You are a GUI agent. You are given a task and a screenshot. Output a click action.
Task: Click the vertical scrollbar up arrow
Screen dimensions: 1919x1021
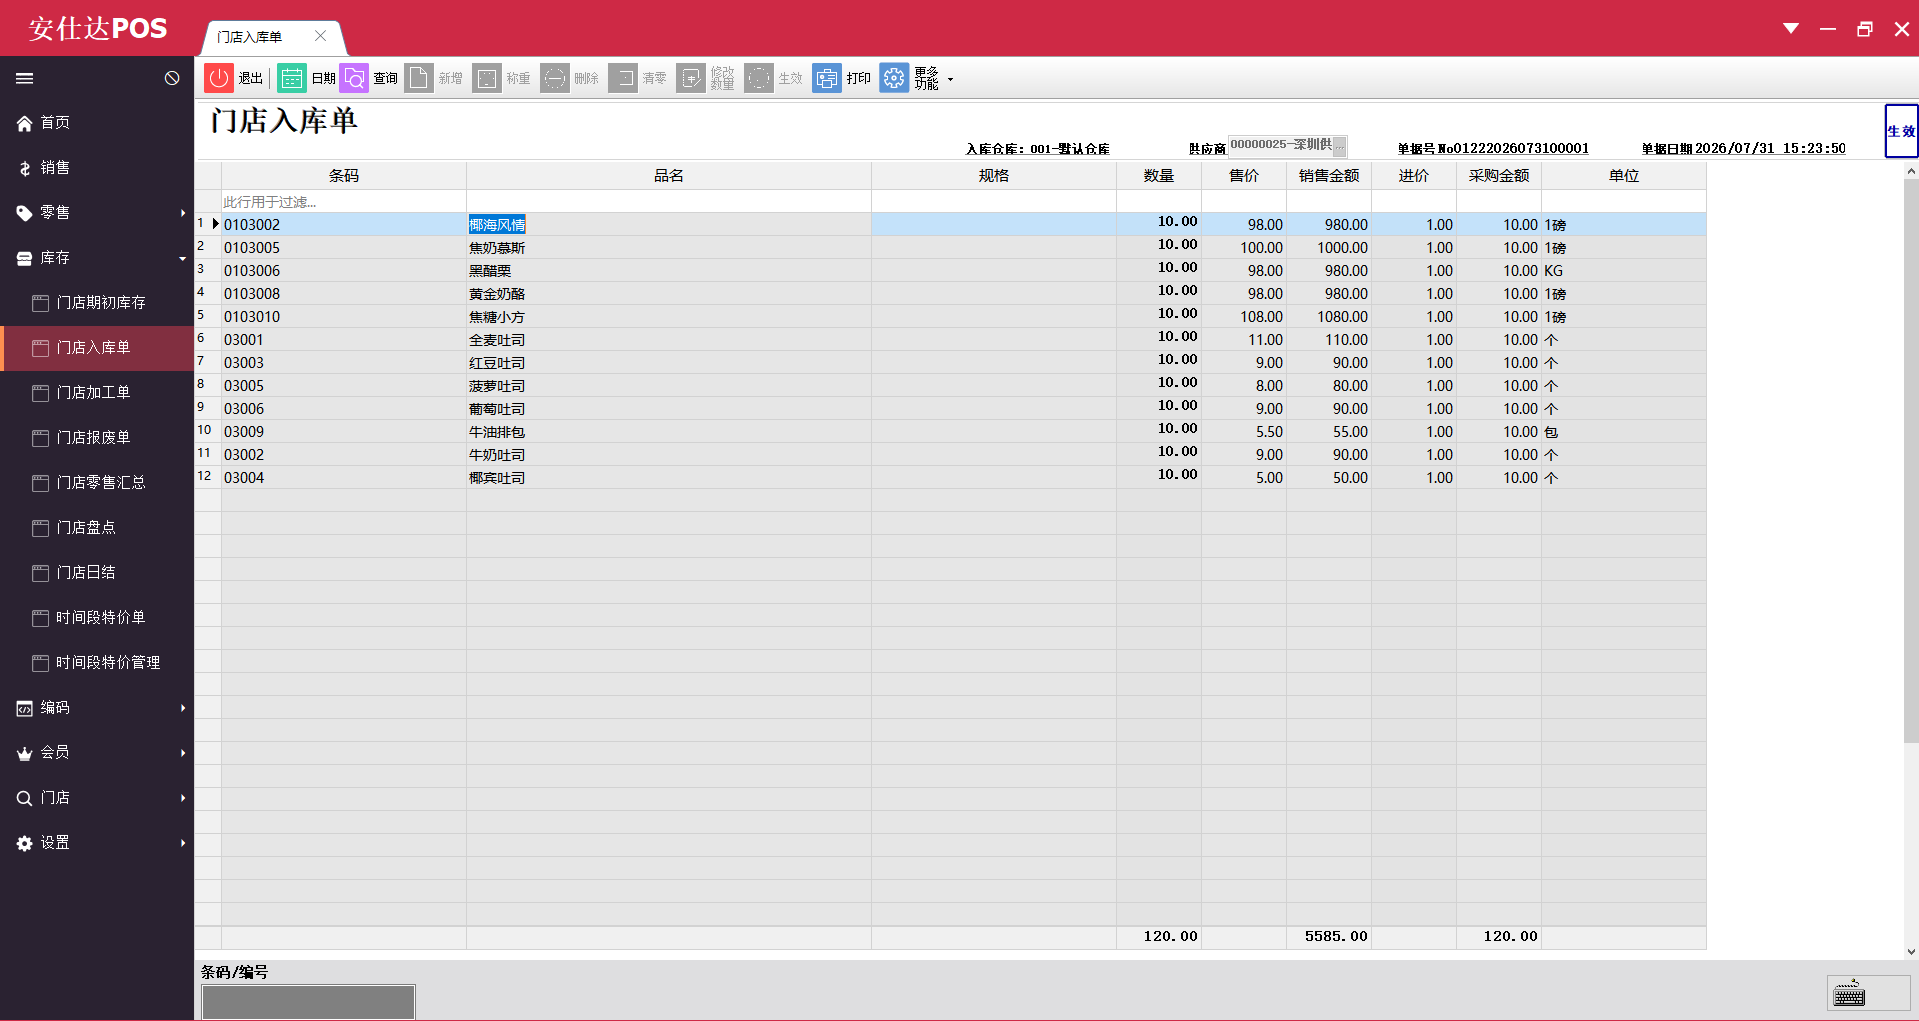pos(1911,171)
